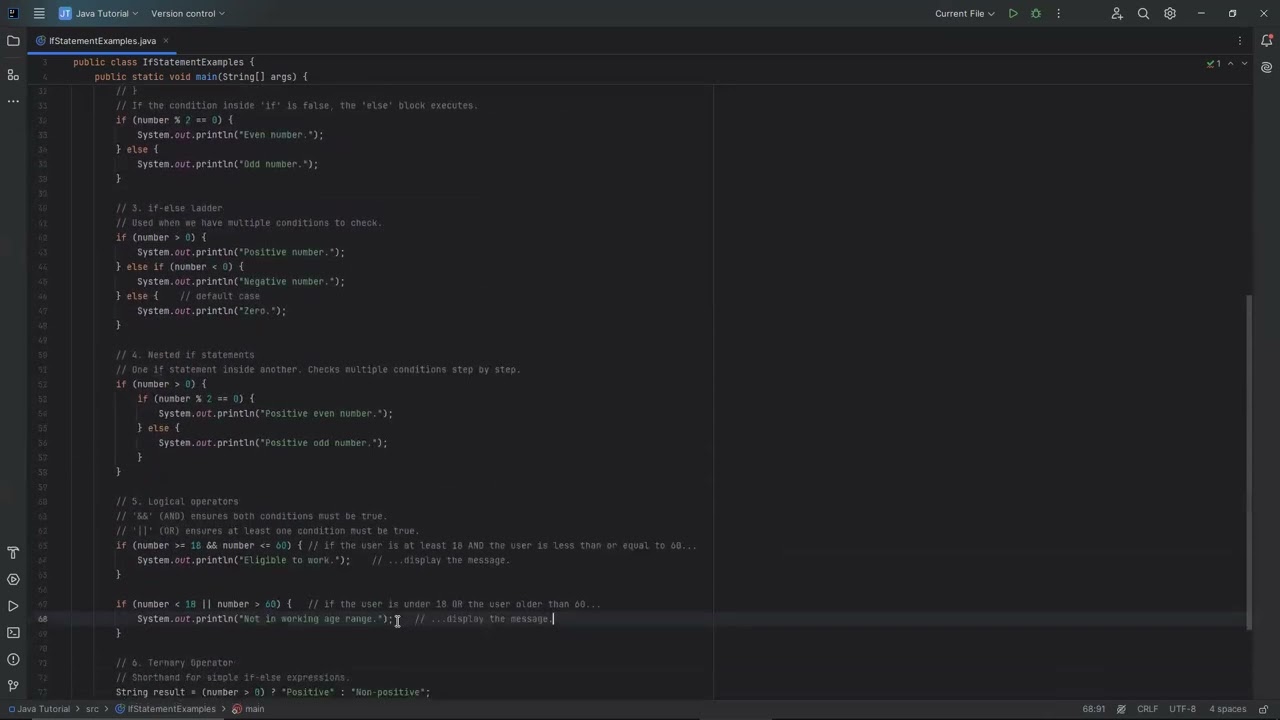
Task: Open the 68:91 go-to-line position
Action: 1093,709
